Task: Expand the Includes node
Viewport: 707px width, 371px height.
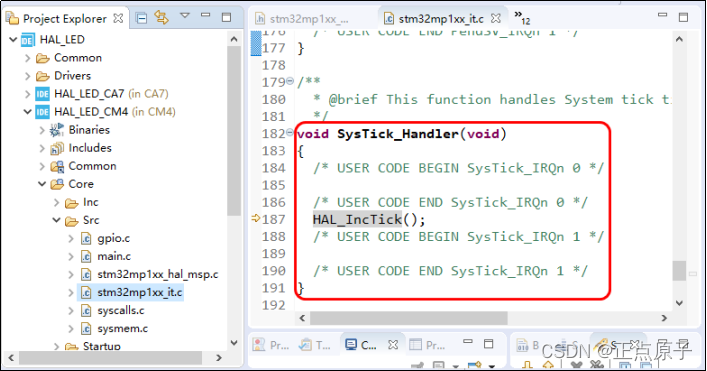Action: 42,148
